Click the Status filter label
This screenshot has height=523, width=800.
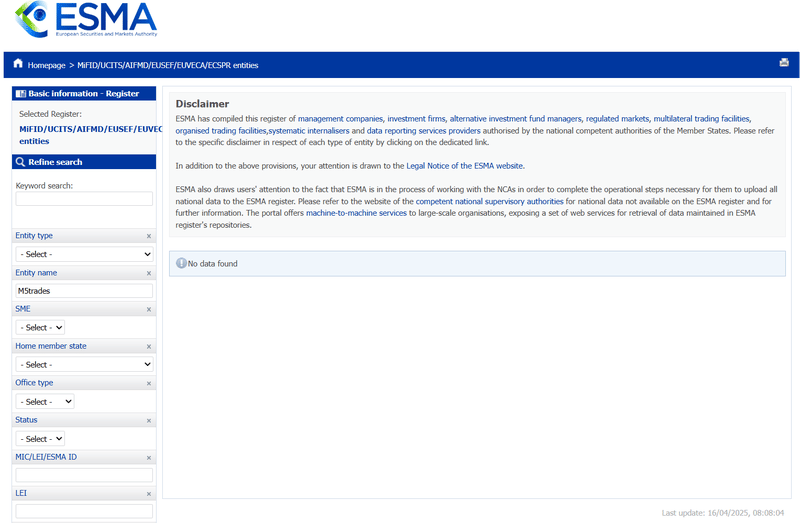[x=26, y=420]
